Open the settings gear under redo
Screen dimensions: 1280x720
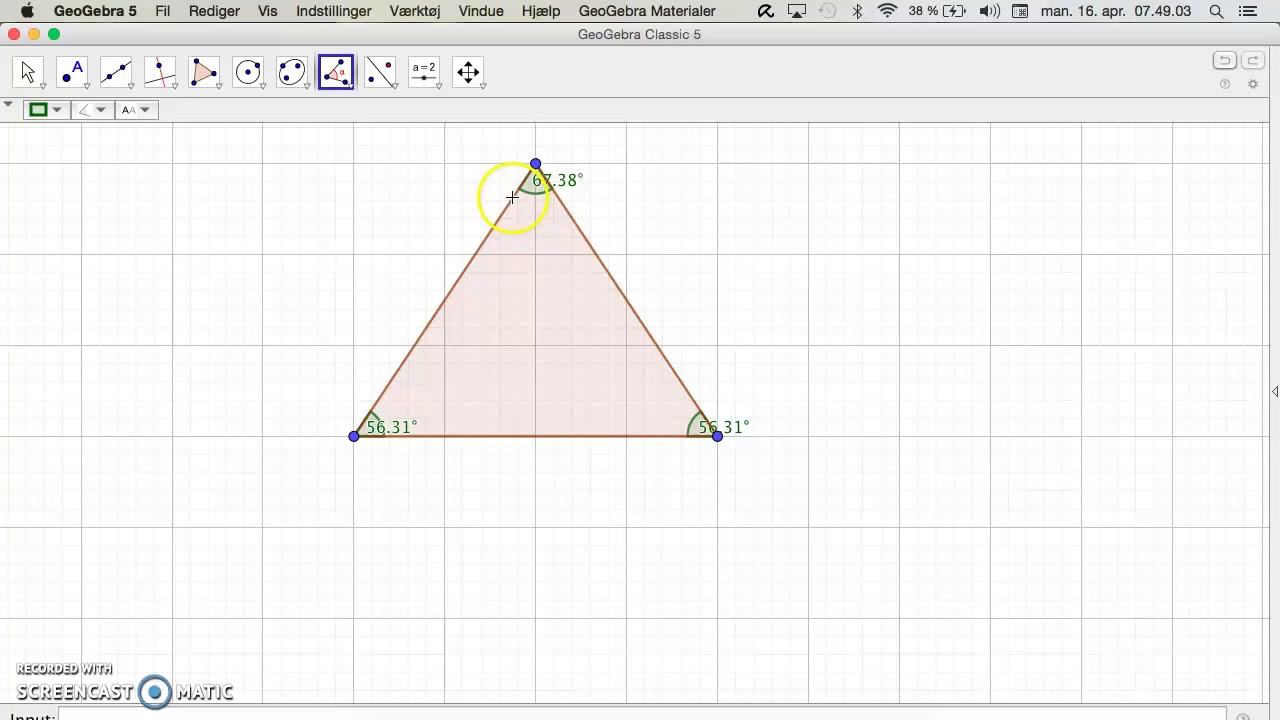pyautogui.click(x=1253, y=85)
